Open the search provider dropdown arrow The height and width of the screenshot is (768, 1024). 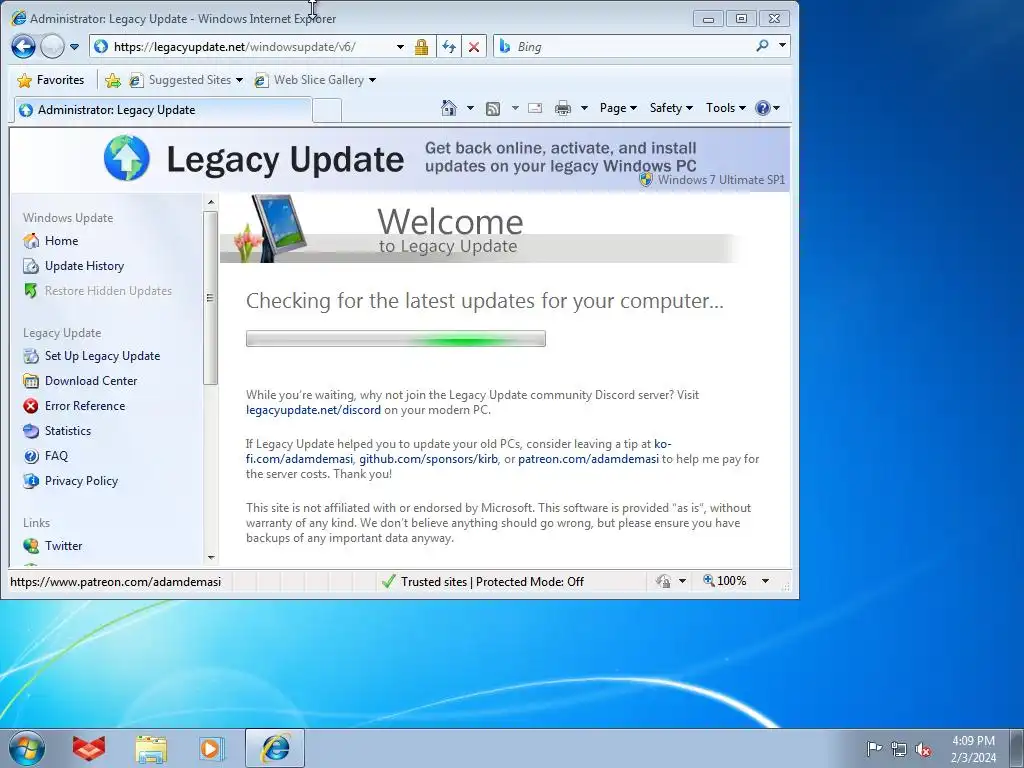click(x=782, y=46)
